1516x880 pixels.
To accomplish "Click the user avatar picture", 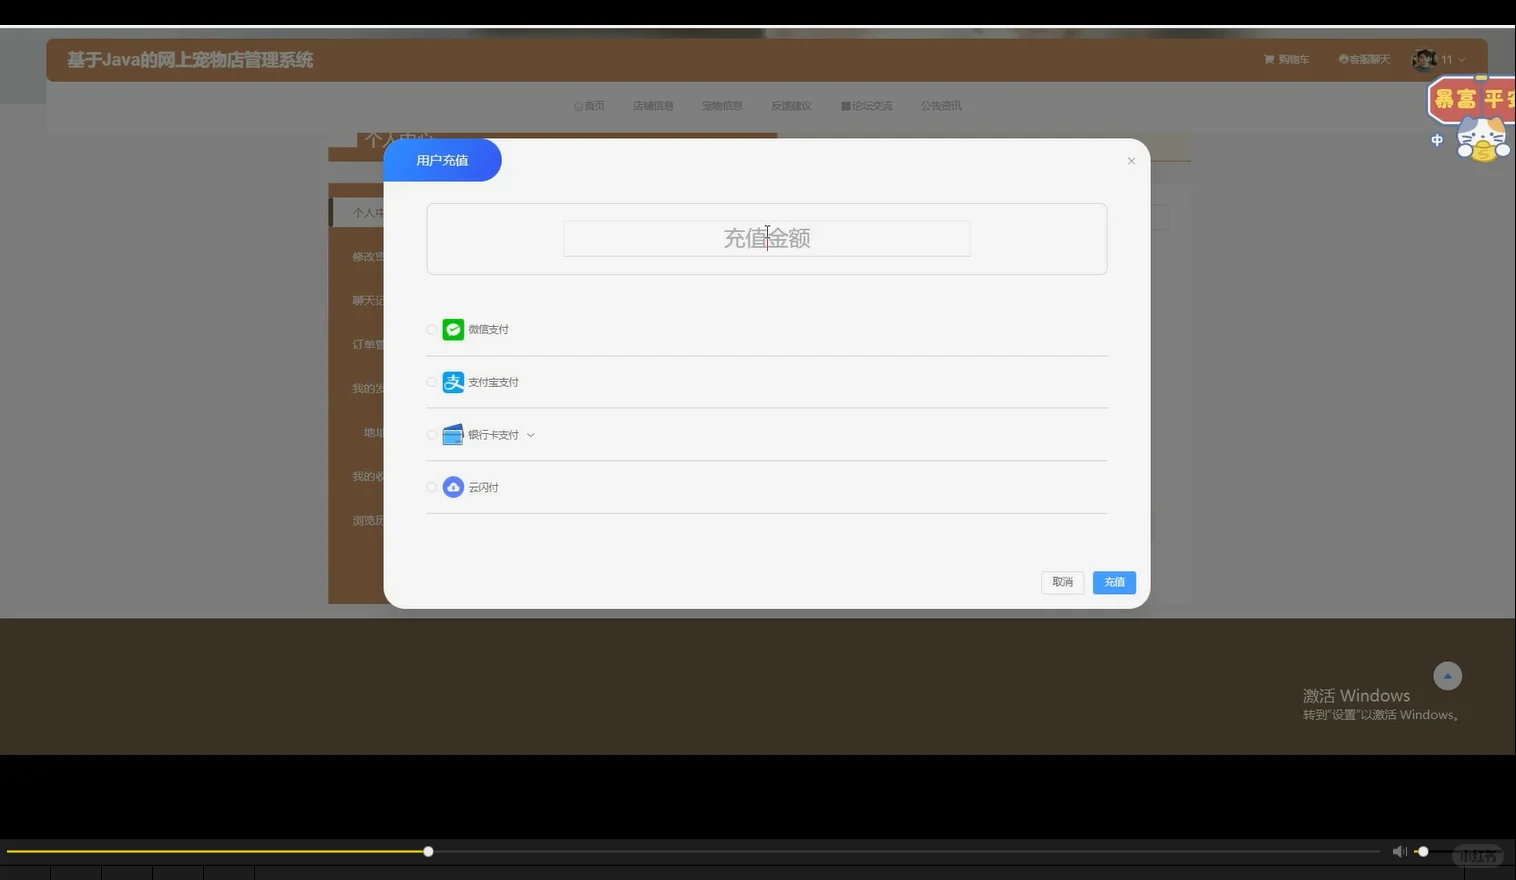I will coord(1424,60).
